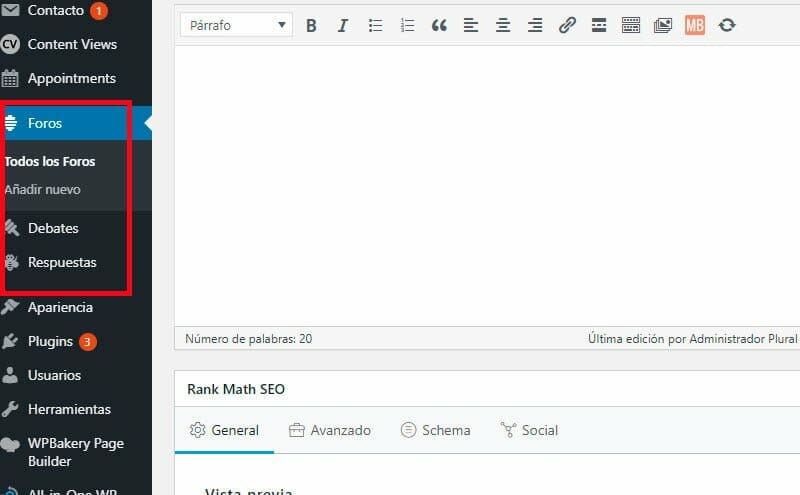Insert or edit a link
Screen dimensions: 800x495
567,25
